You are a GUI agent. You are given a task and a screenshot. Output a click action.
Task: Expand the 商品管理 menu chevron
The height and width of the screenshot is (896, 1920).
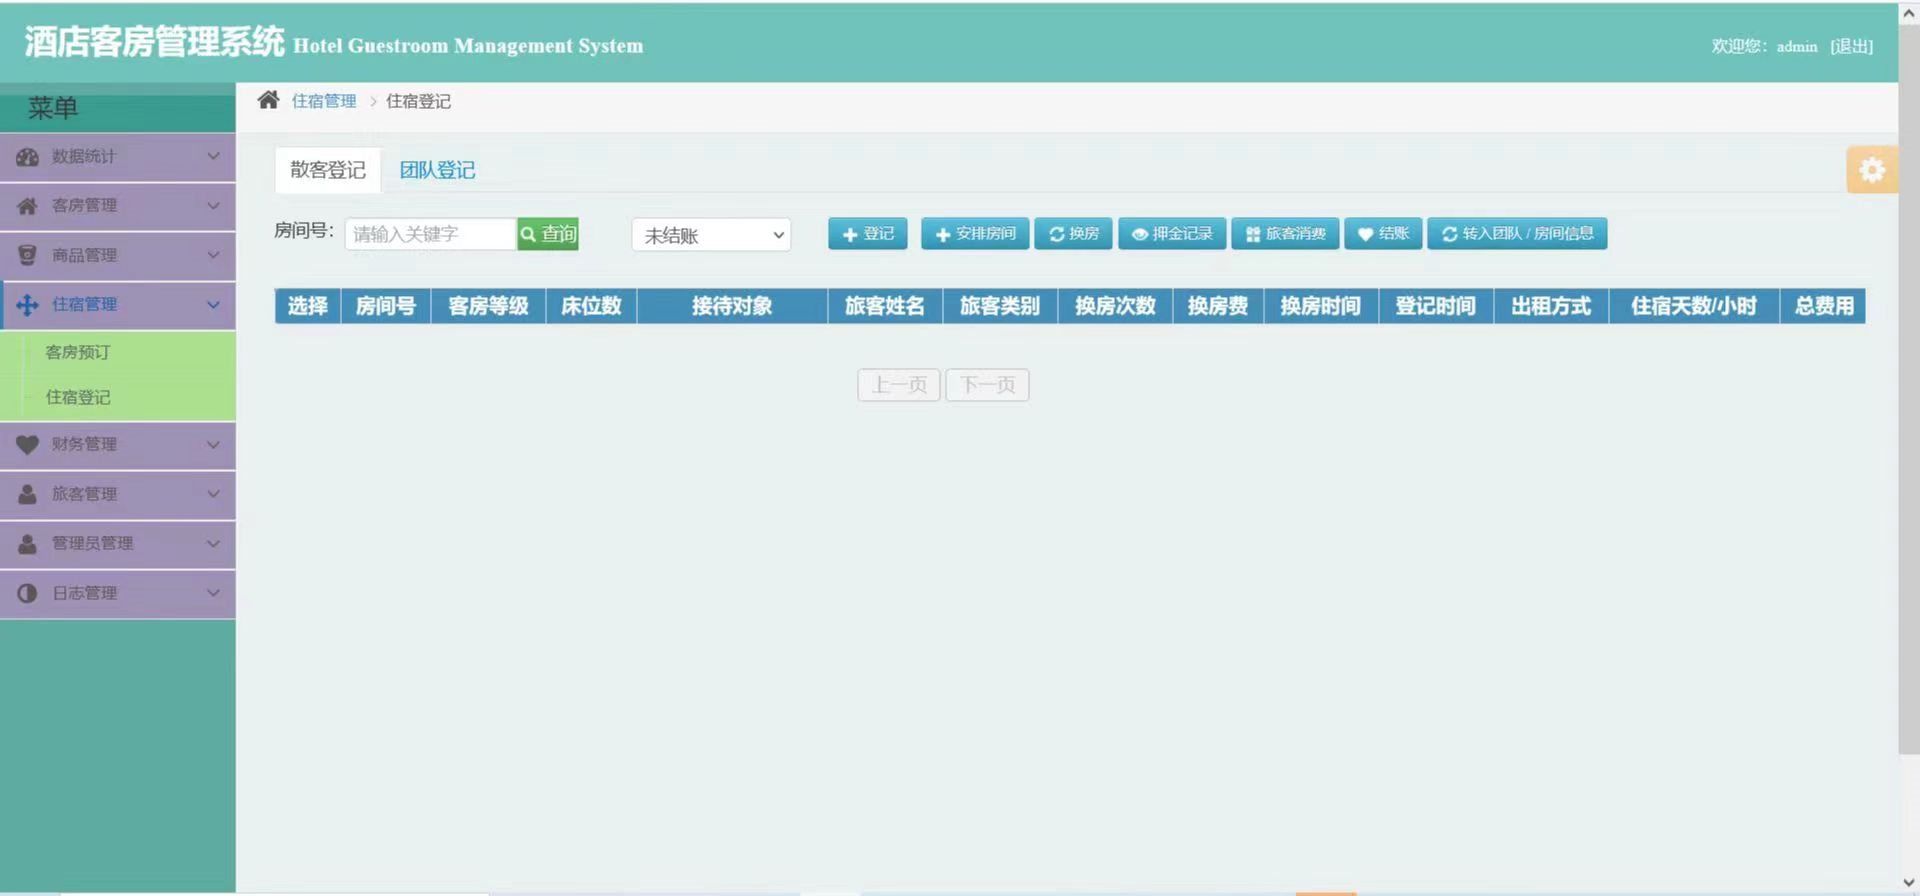213,255
